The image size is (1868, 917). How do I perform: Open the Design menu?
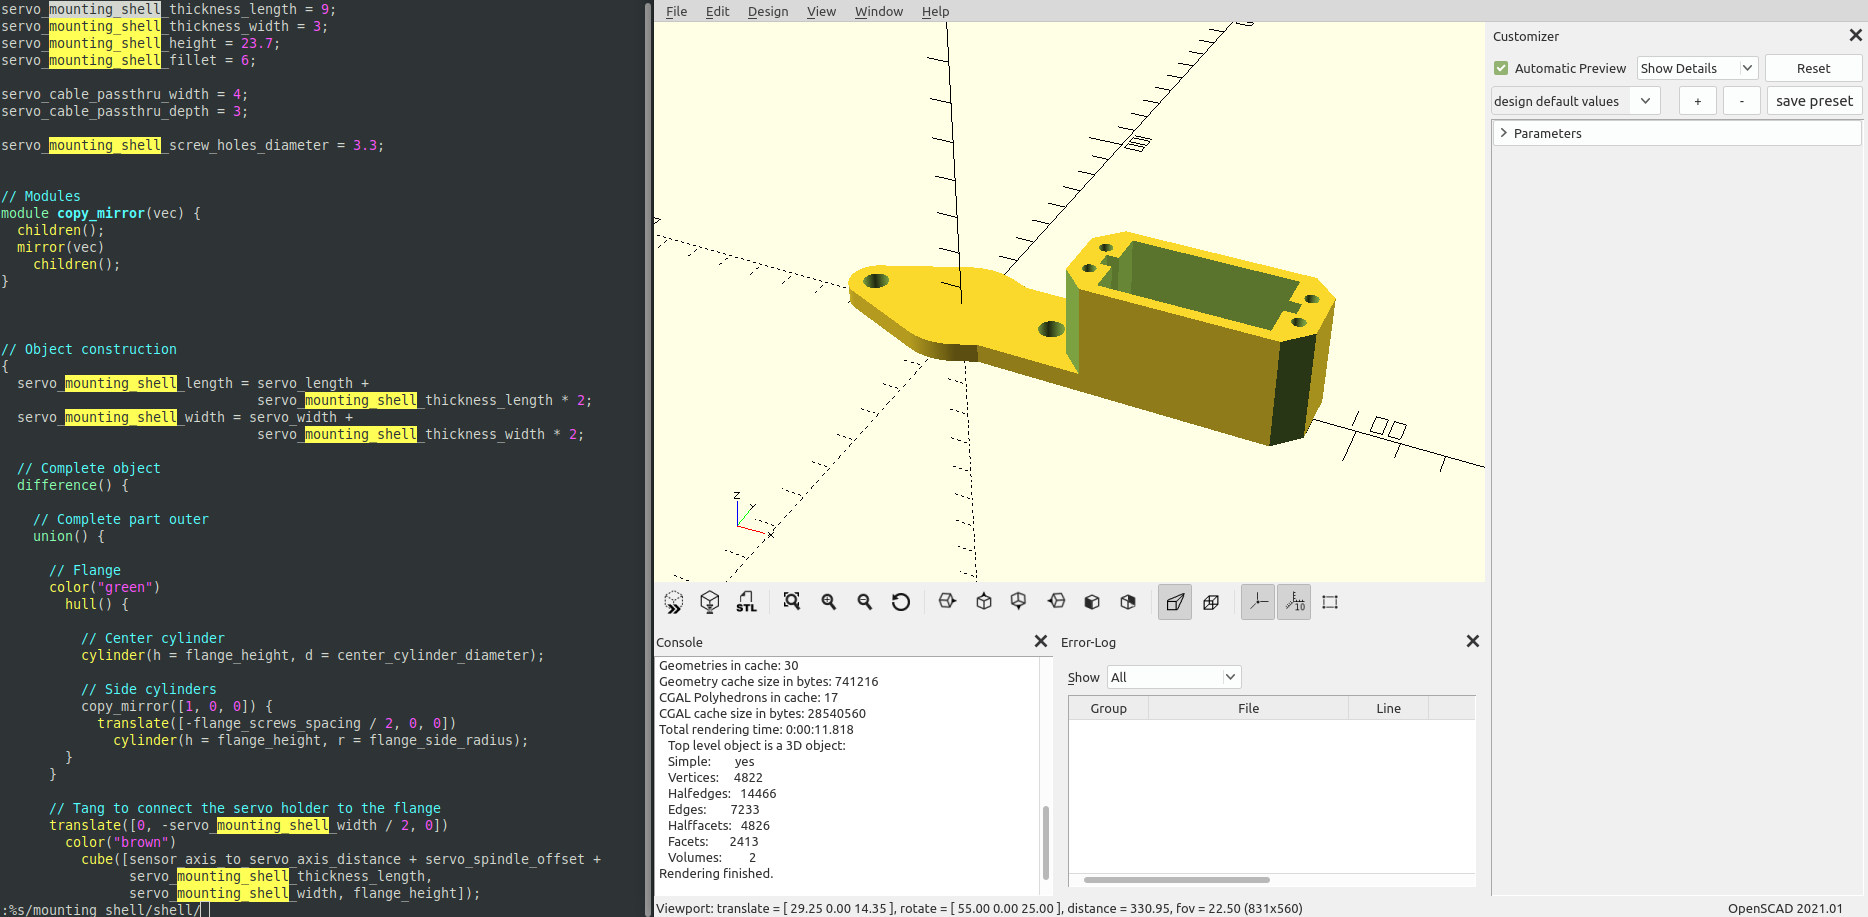tap(767, 11)
